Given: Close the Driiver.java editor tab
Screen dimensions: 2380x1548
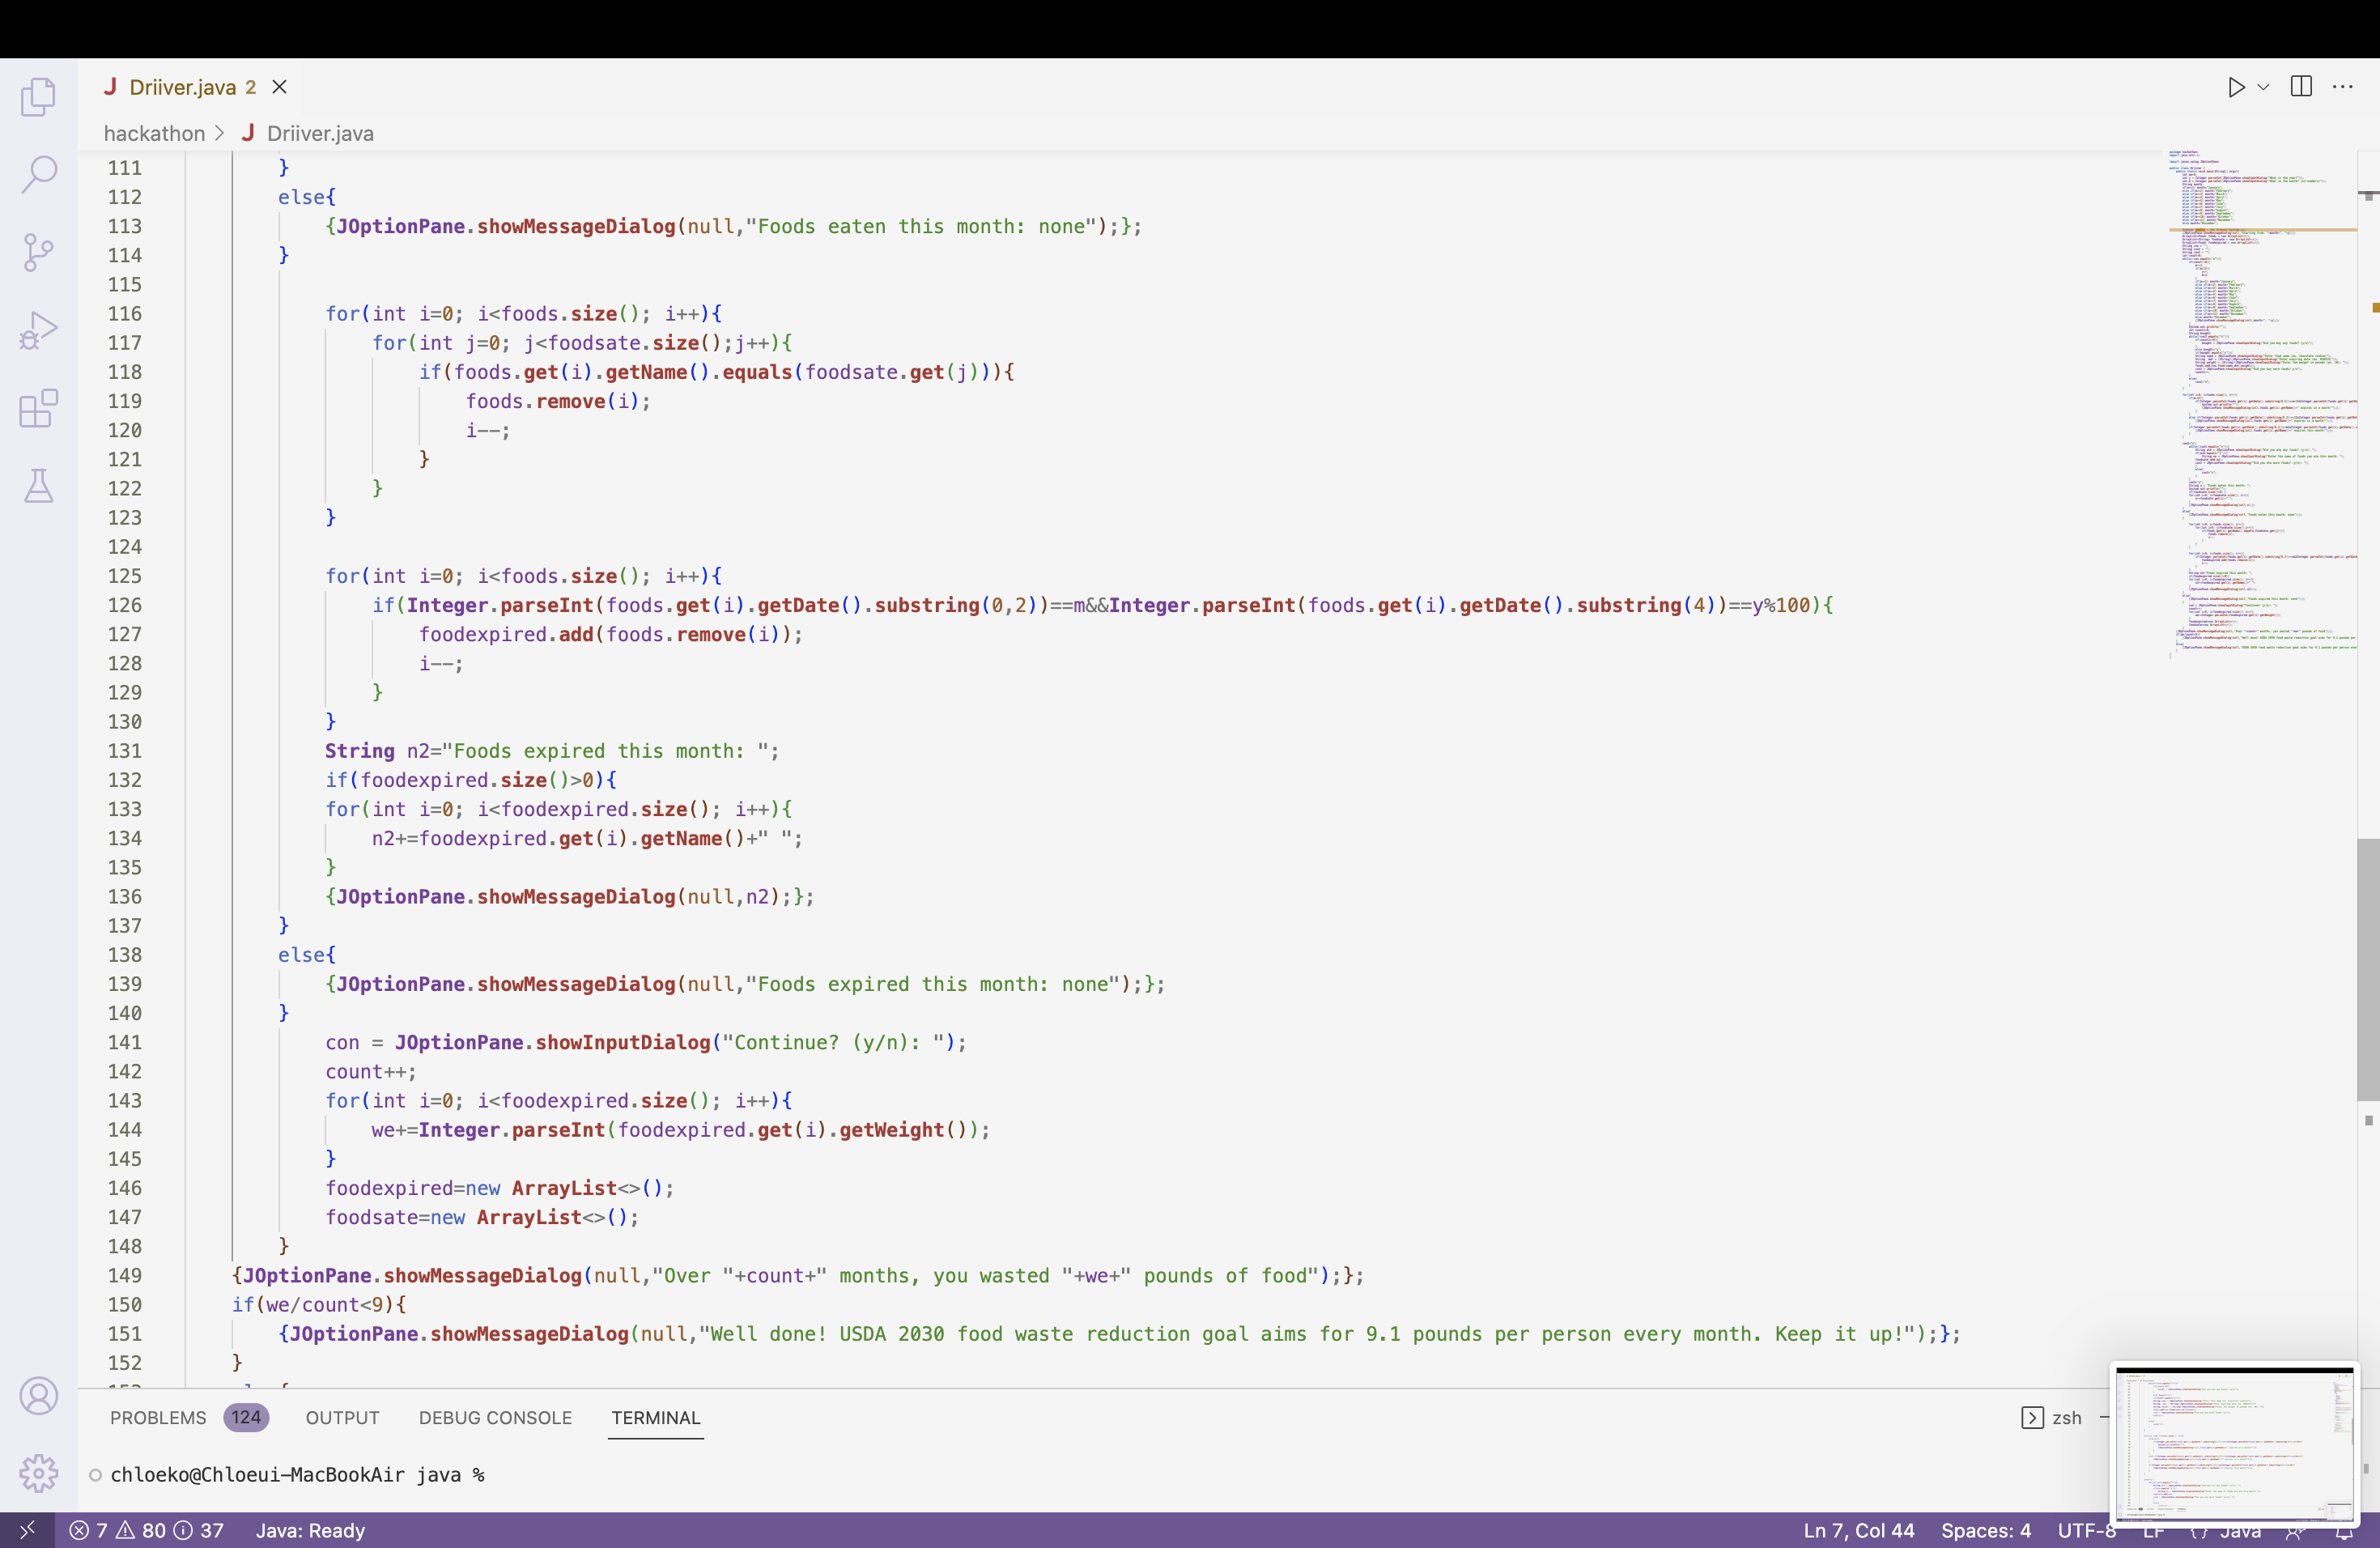Looking at the screenshot, I should click(x=280, y=87).
